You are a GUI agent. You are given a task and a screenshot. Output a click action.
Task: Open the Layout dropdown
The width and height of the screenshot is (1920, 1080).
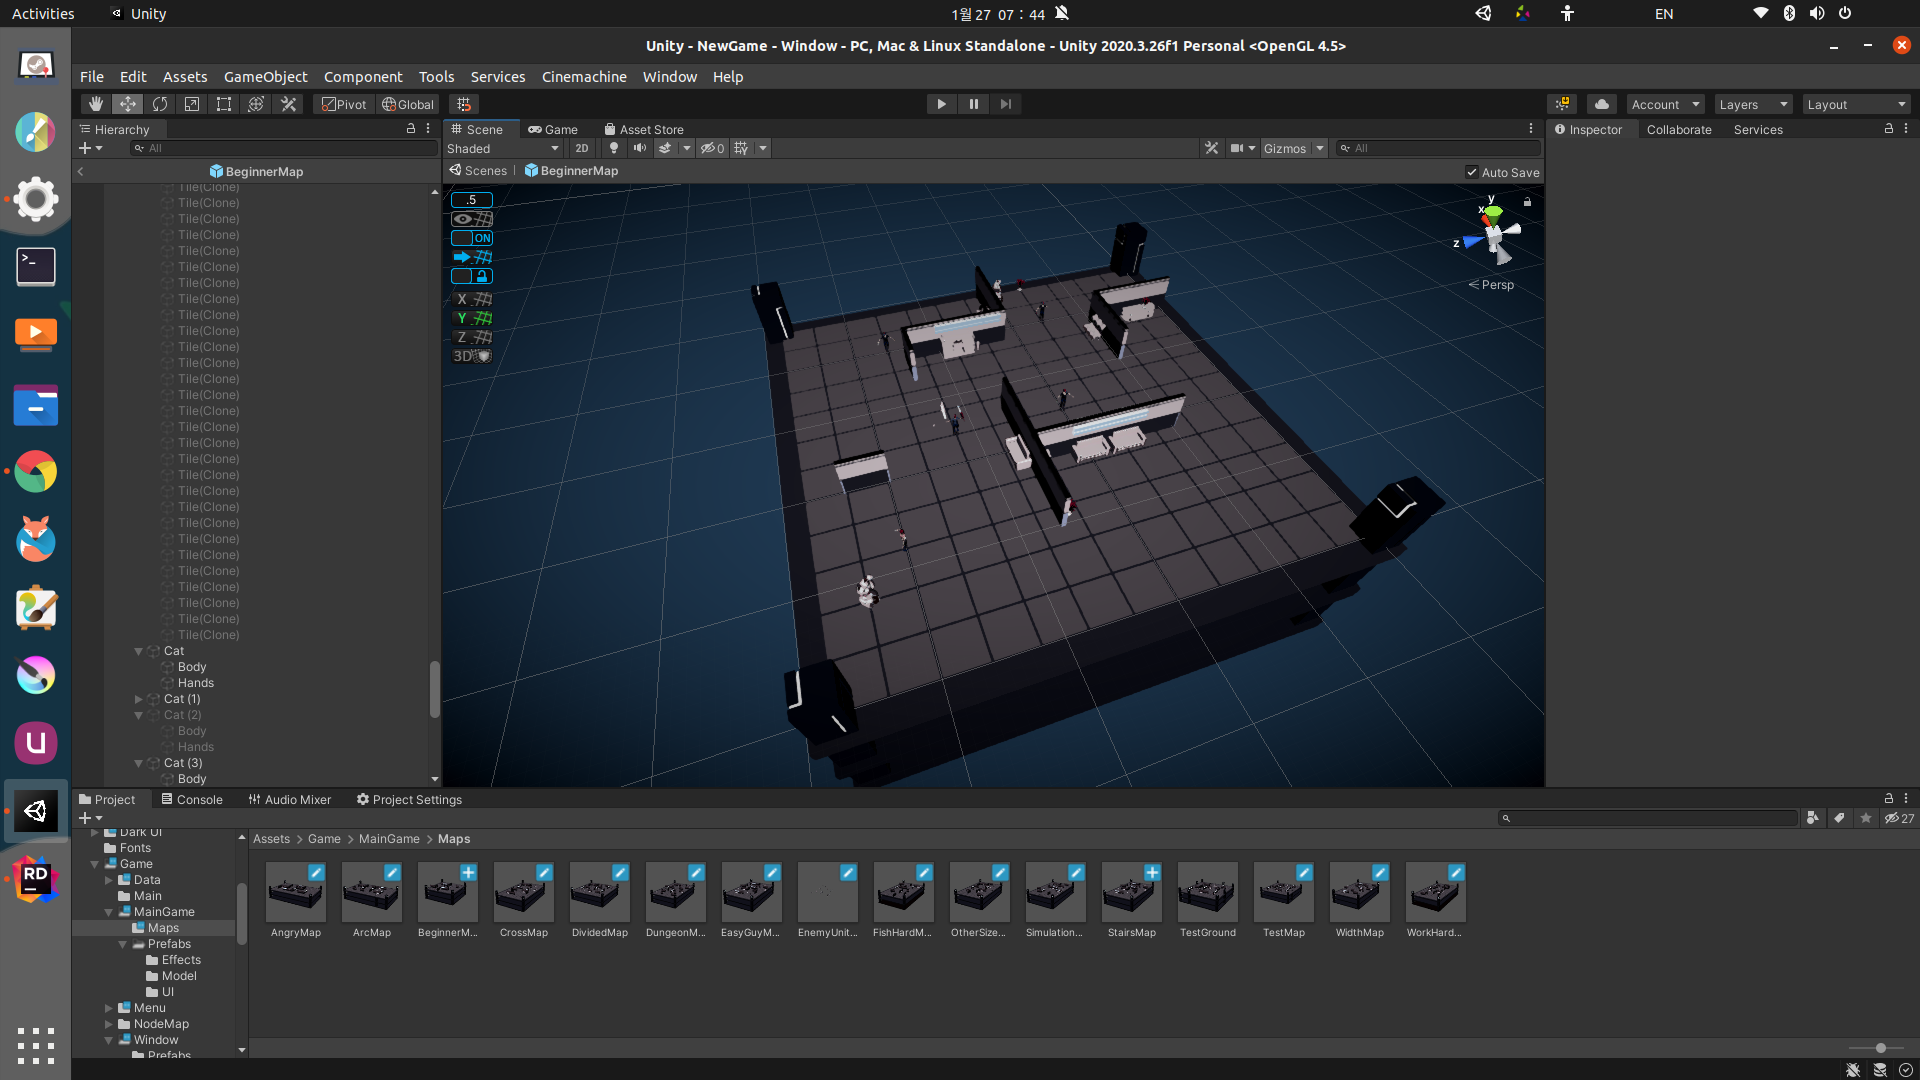(x=1857, y=104)
